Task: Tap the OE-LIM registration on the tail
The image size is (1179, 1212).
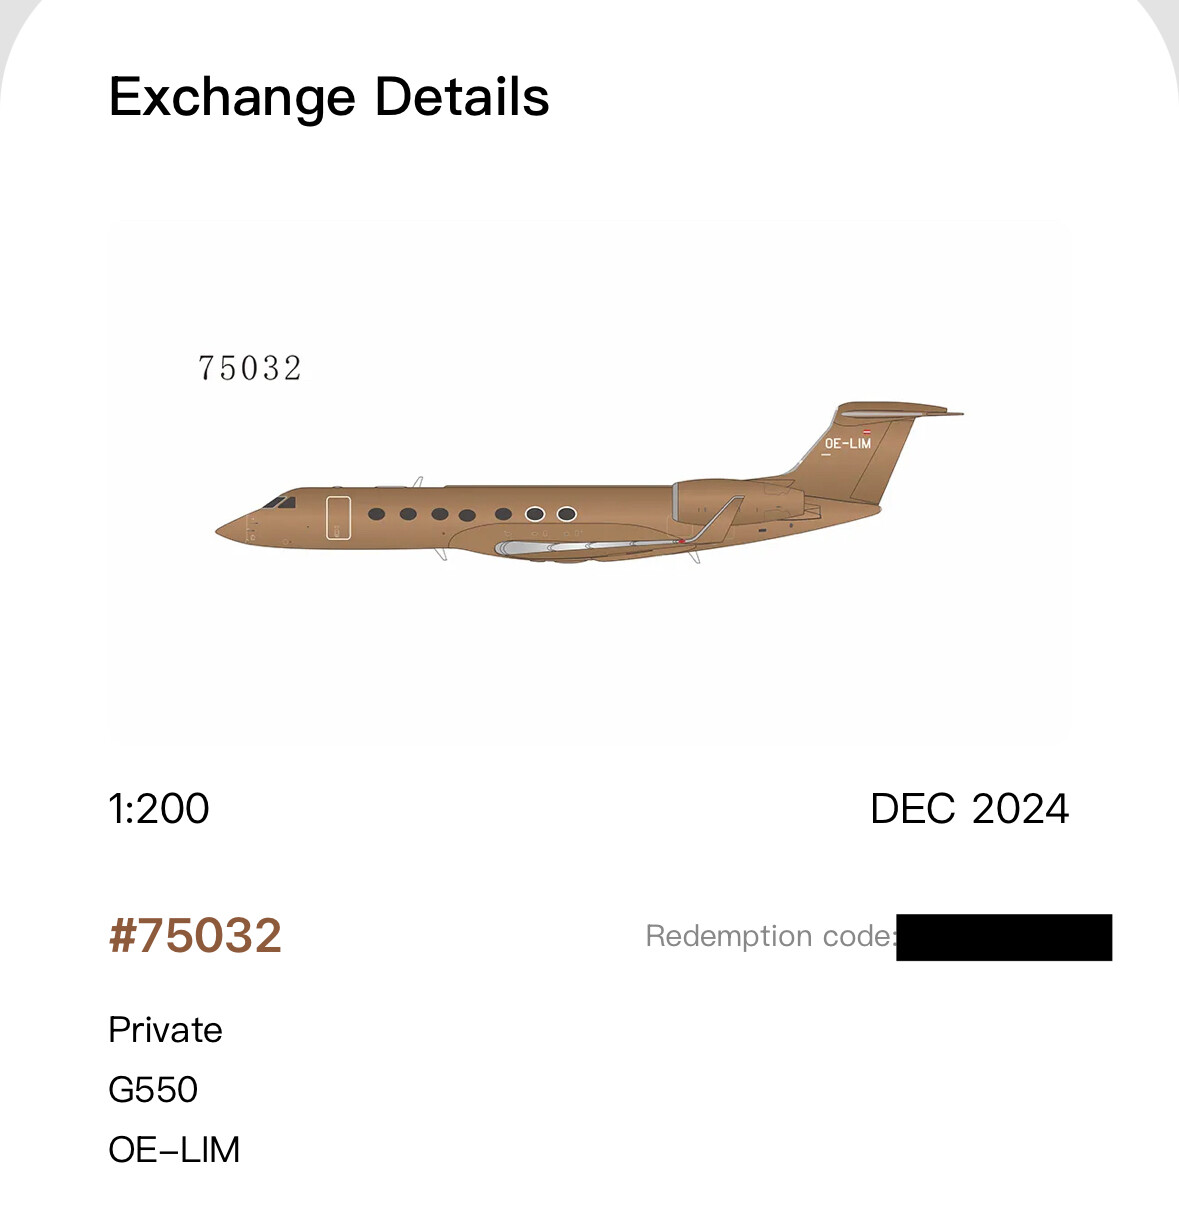Action: [x=847, y=443]
